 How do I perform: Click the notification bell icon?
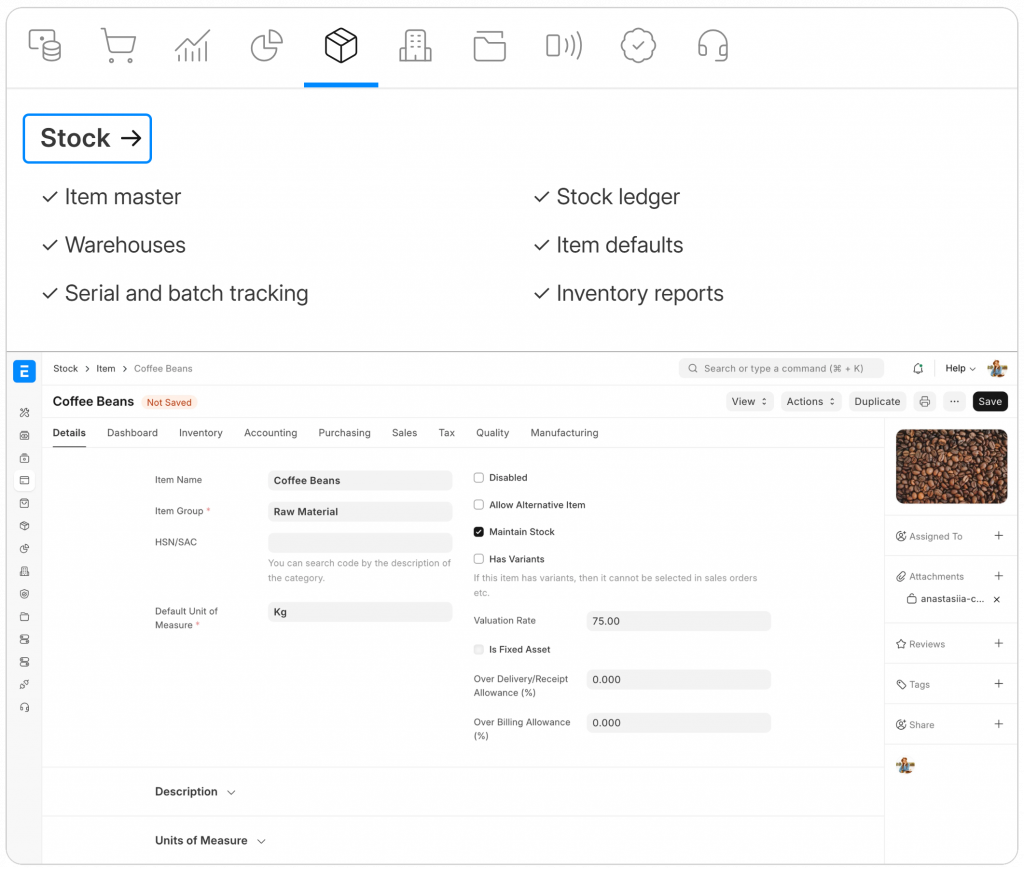(x=918, y=369)
